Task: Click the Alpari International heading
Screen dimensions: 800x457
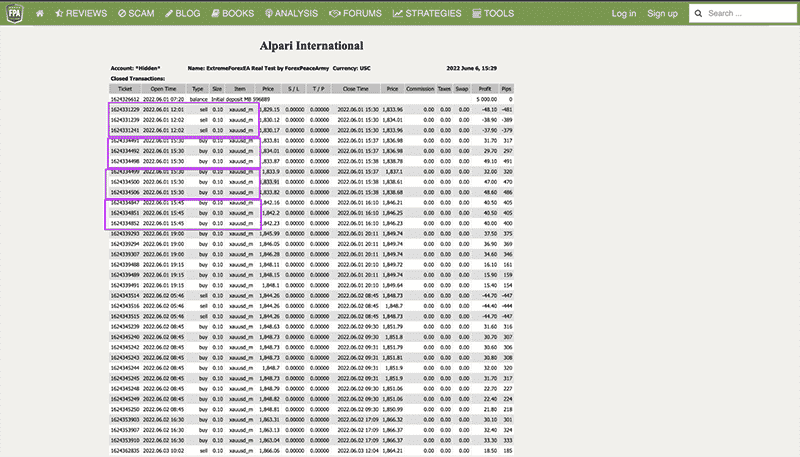Action: click(x=311, y=46)
